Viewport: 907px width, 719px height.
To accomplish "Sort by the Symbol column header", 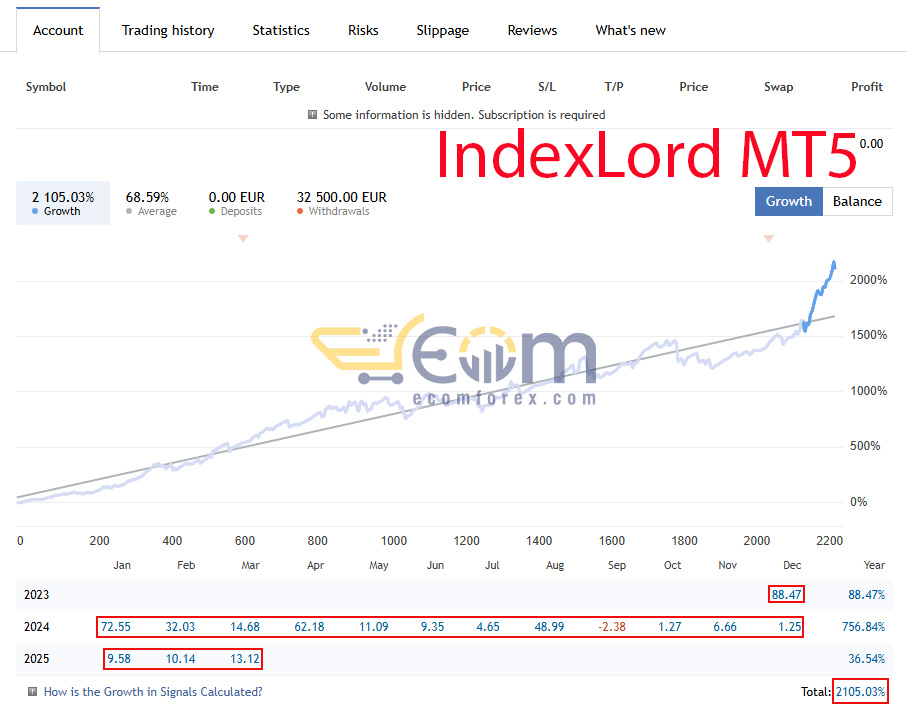I will 46,87.
